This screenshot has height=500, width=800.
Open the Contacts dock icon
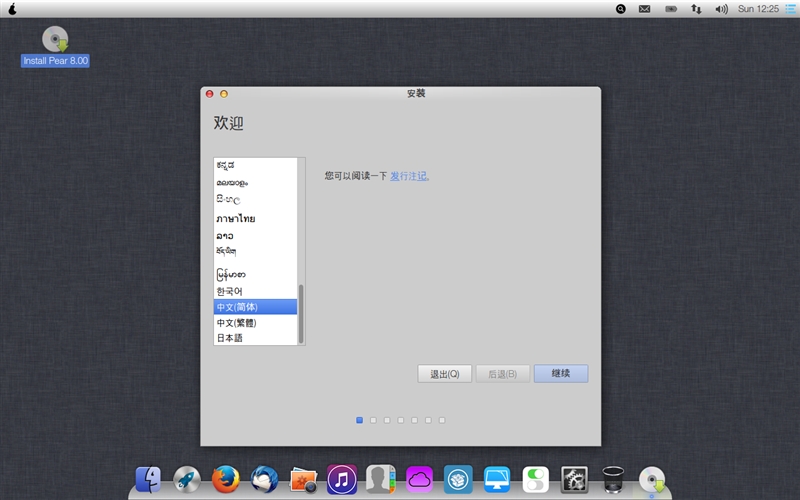[381, 479]
